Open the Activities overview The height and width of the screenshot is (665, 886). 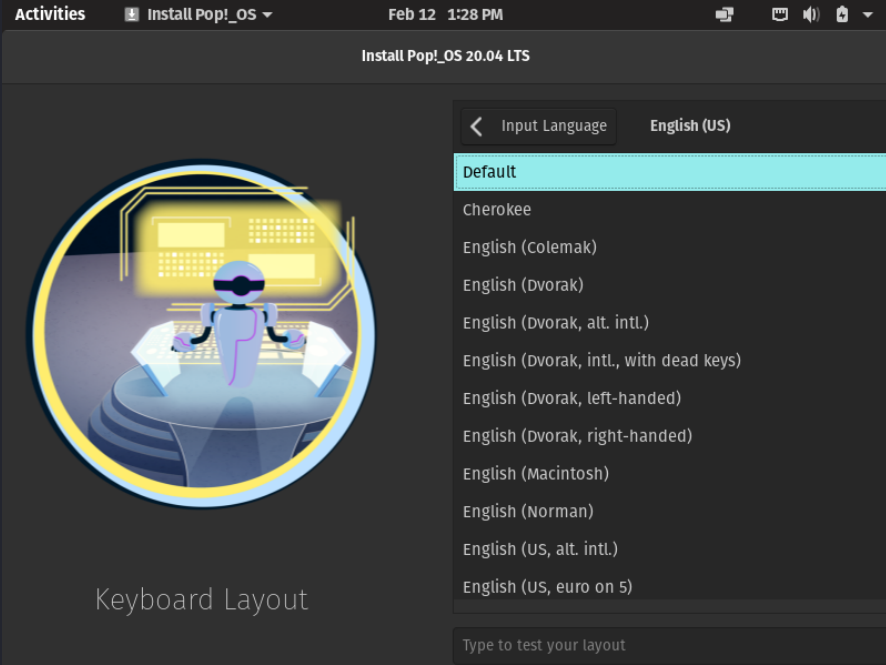(50, 14)
